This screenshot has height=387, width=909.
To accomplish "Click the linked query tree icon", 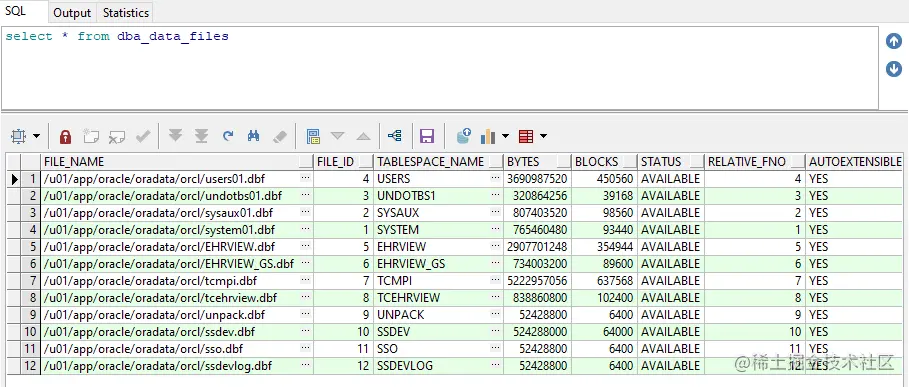I will [x=395, y=137].
